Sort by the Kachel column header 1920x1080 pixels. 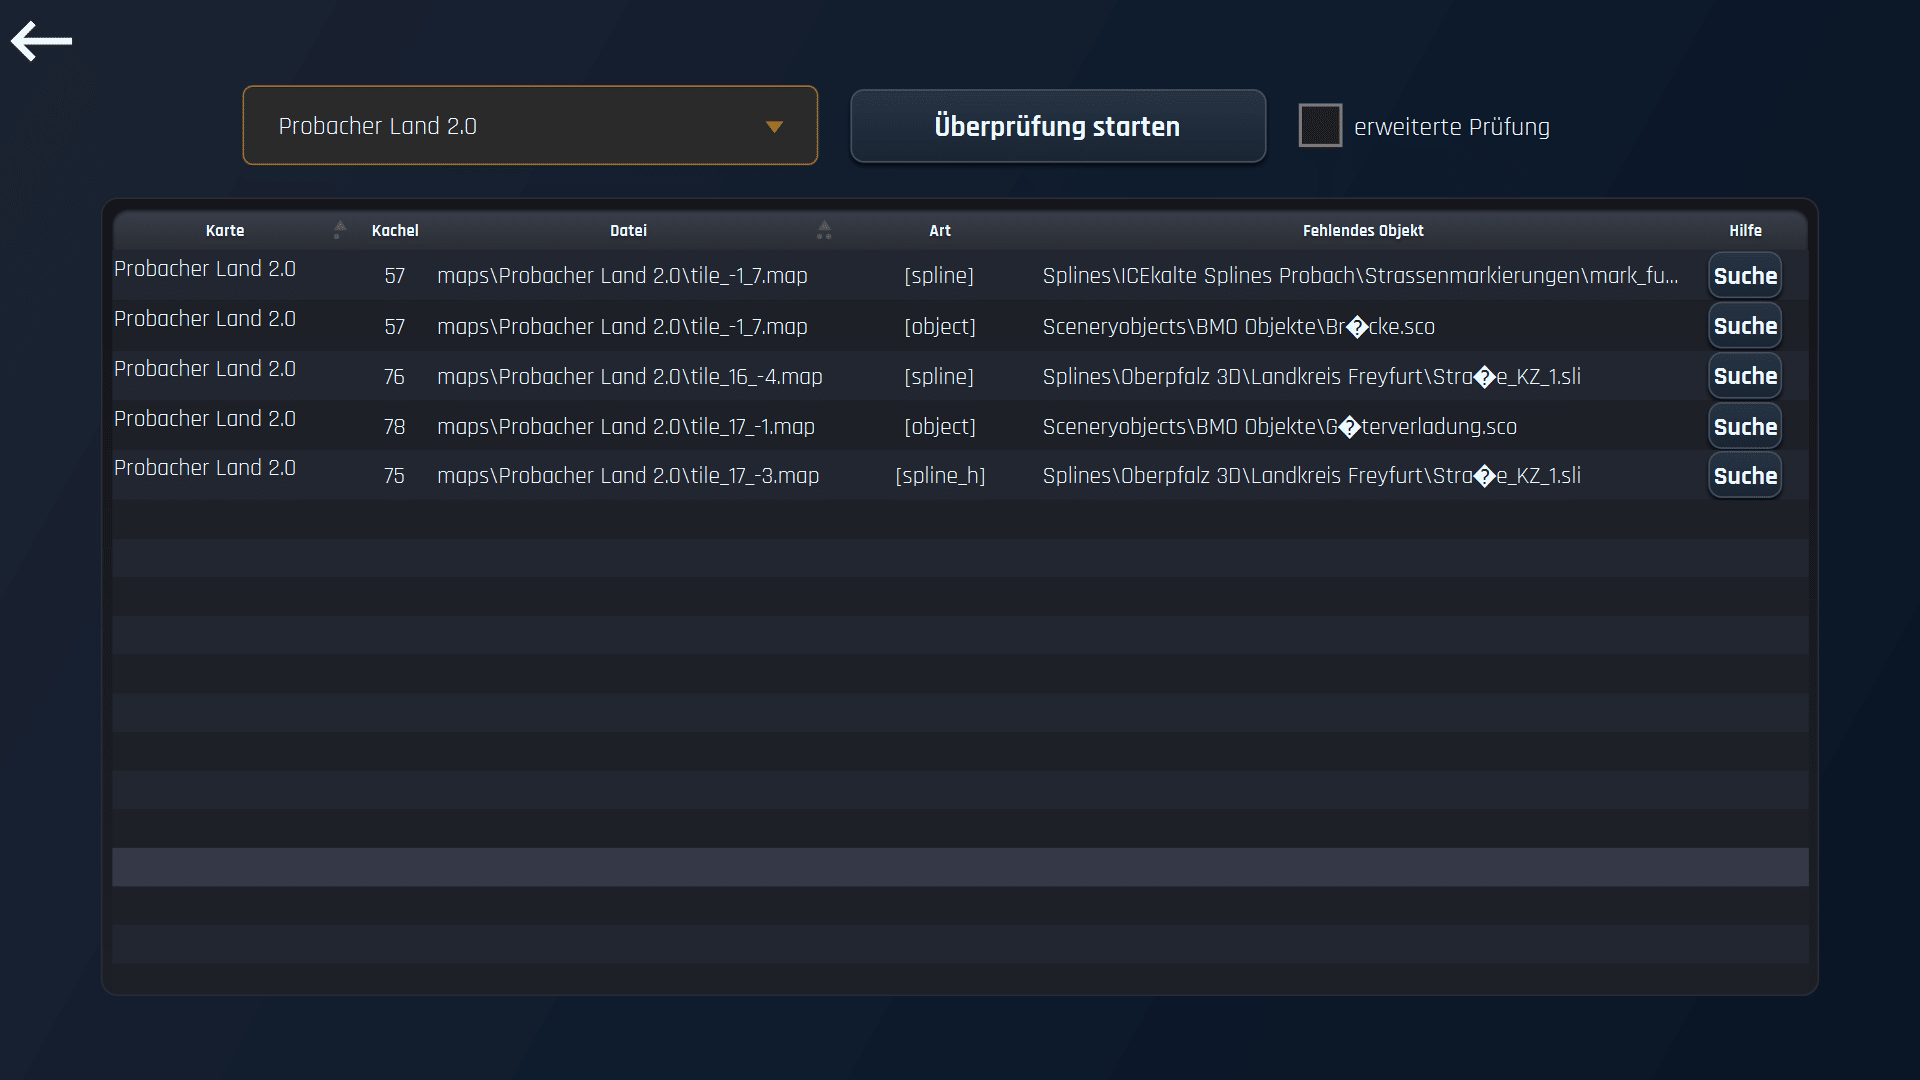pos(395,231)
